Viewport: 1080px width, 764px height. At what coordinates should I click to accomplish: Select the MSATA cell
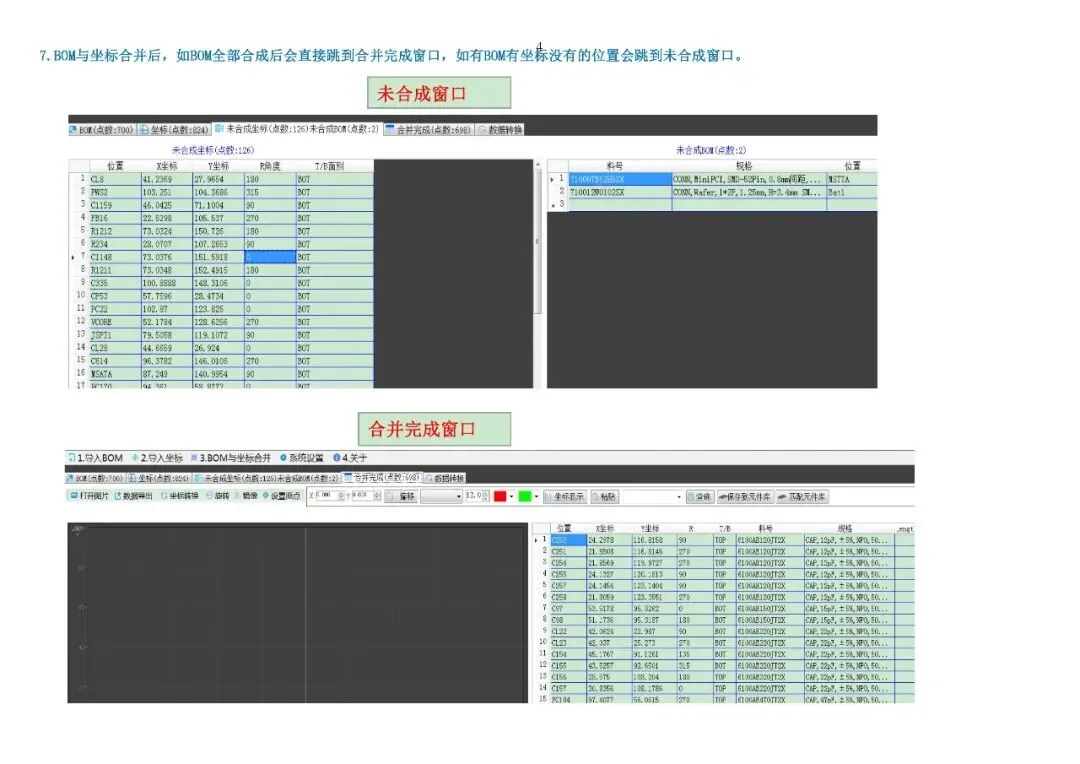coord(114,374)
